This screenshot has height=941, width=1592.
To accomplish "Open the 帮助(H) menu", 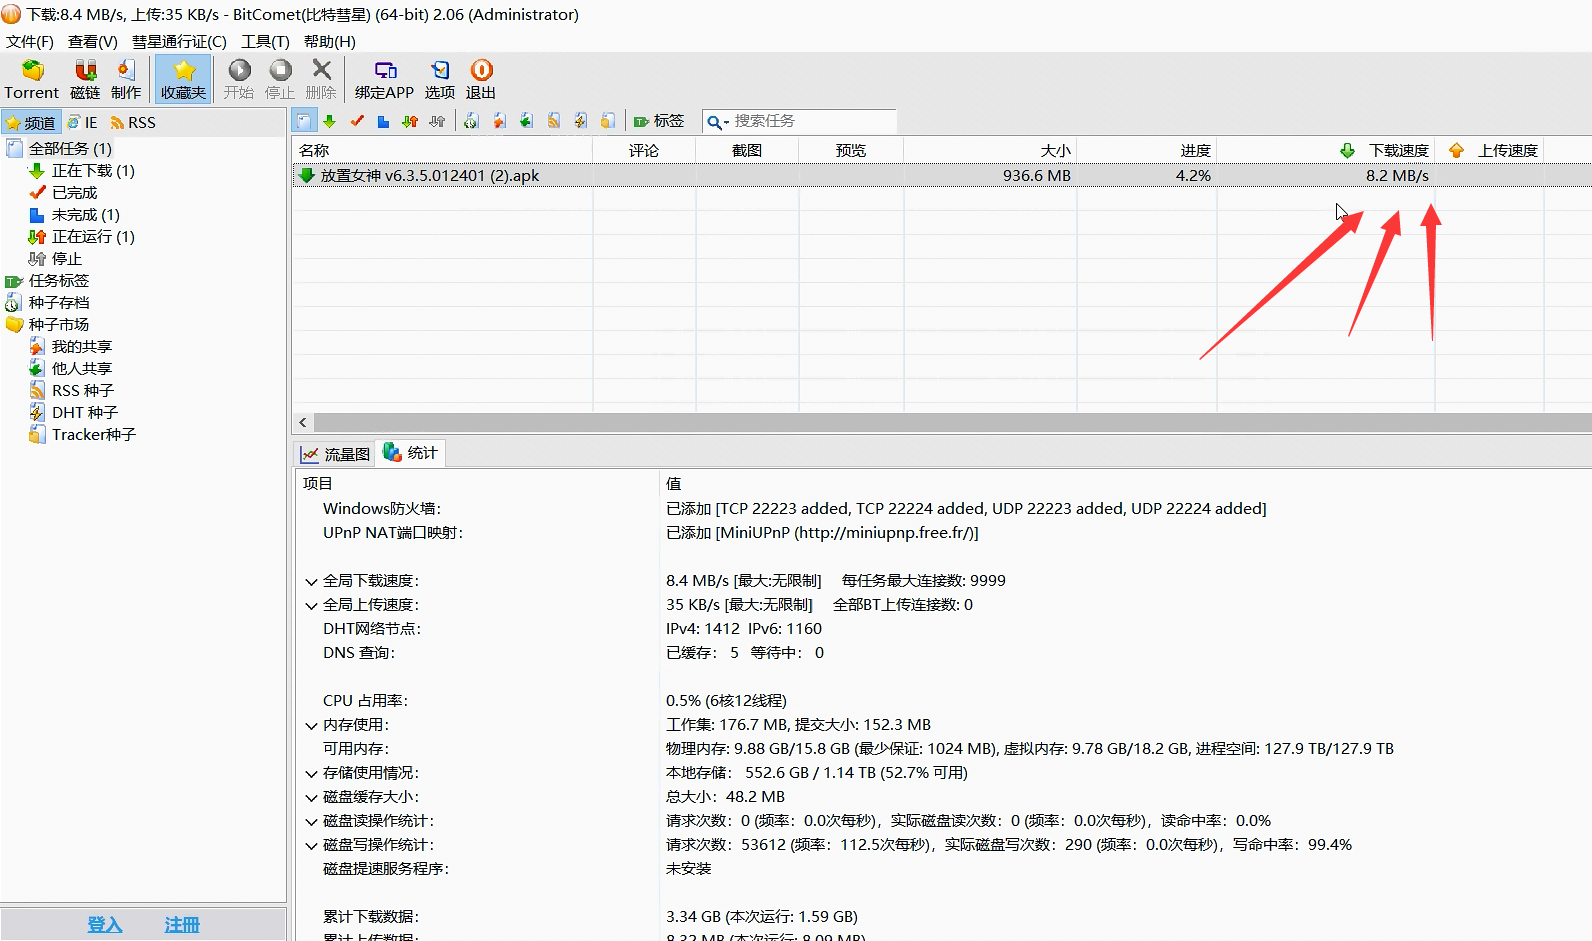I will tap(330, 41).
